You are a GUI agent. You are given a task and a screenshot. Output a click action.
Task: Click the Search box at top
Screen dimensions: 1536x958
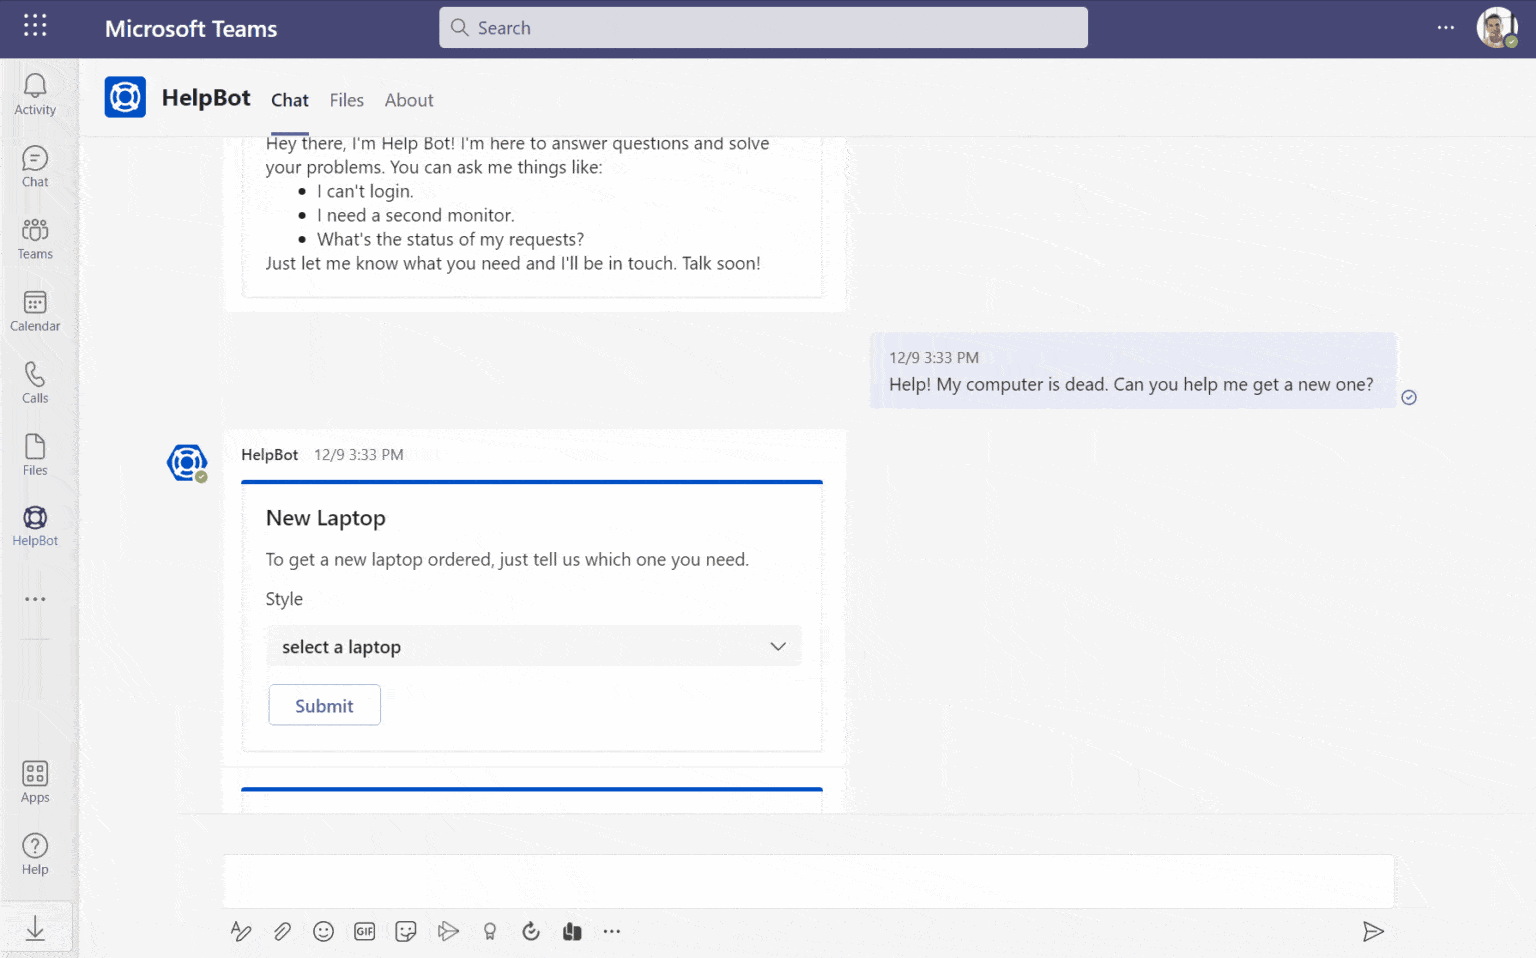(763, 28)
